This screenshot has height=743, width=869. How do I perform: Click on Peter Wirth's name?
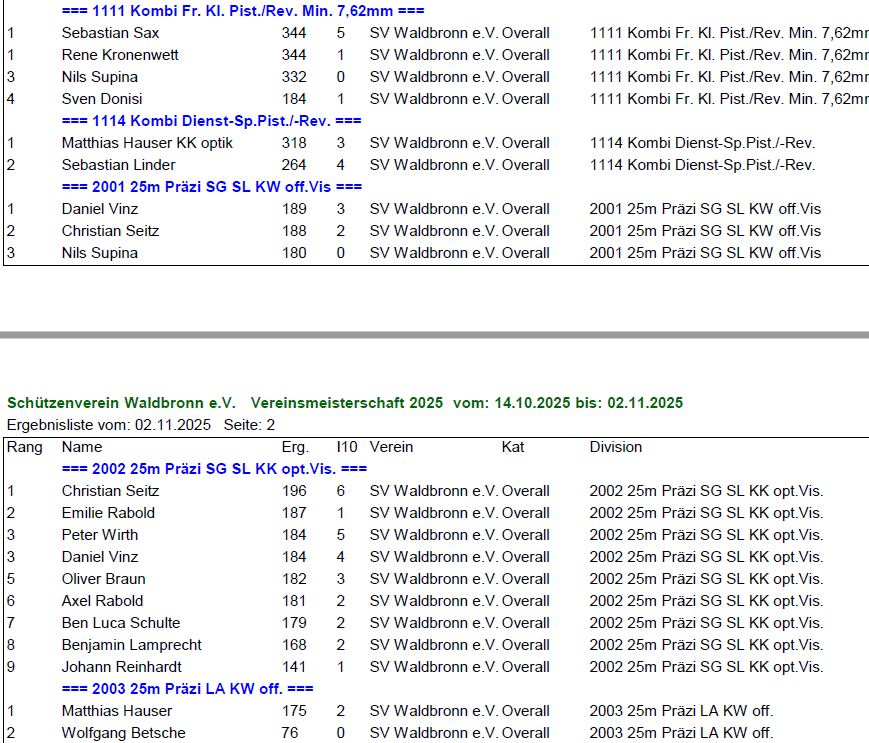[100, 535]
